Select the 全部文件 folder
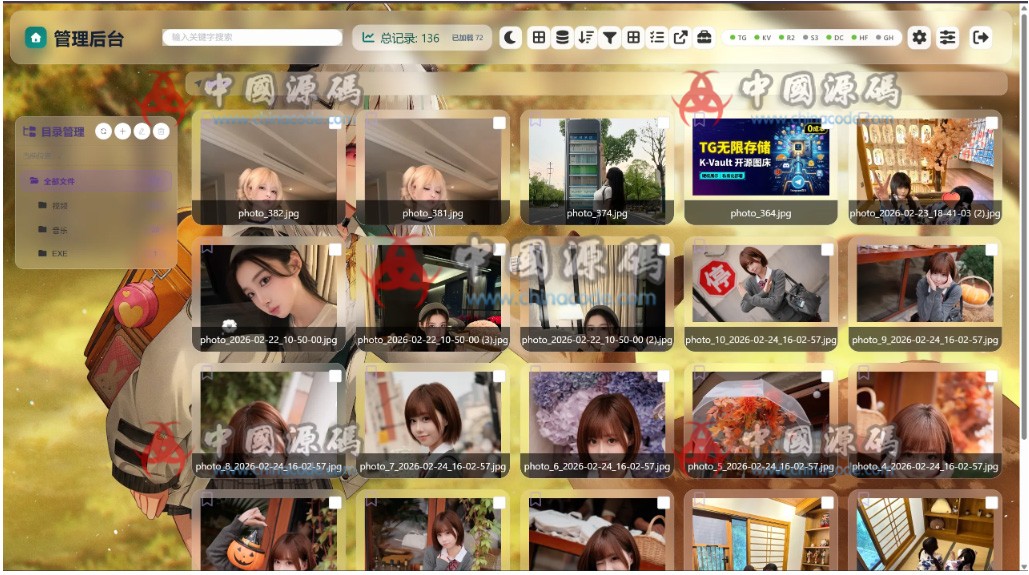Screen dimensions: 1029x575 (x=96, y=181)
